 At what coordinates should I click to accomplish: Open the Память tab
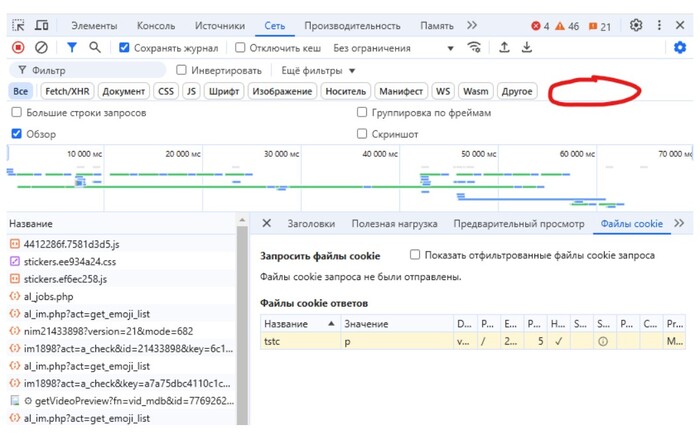point(437,26)
